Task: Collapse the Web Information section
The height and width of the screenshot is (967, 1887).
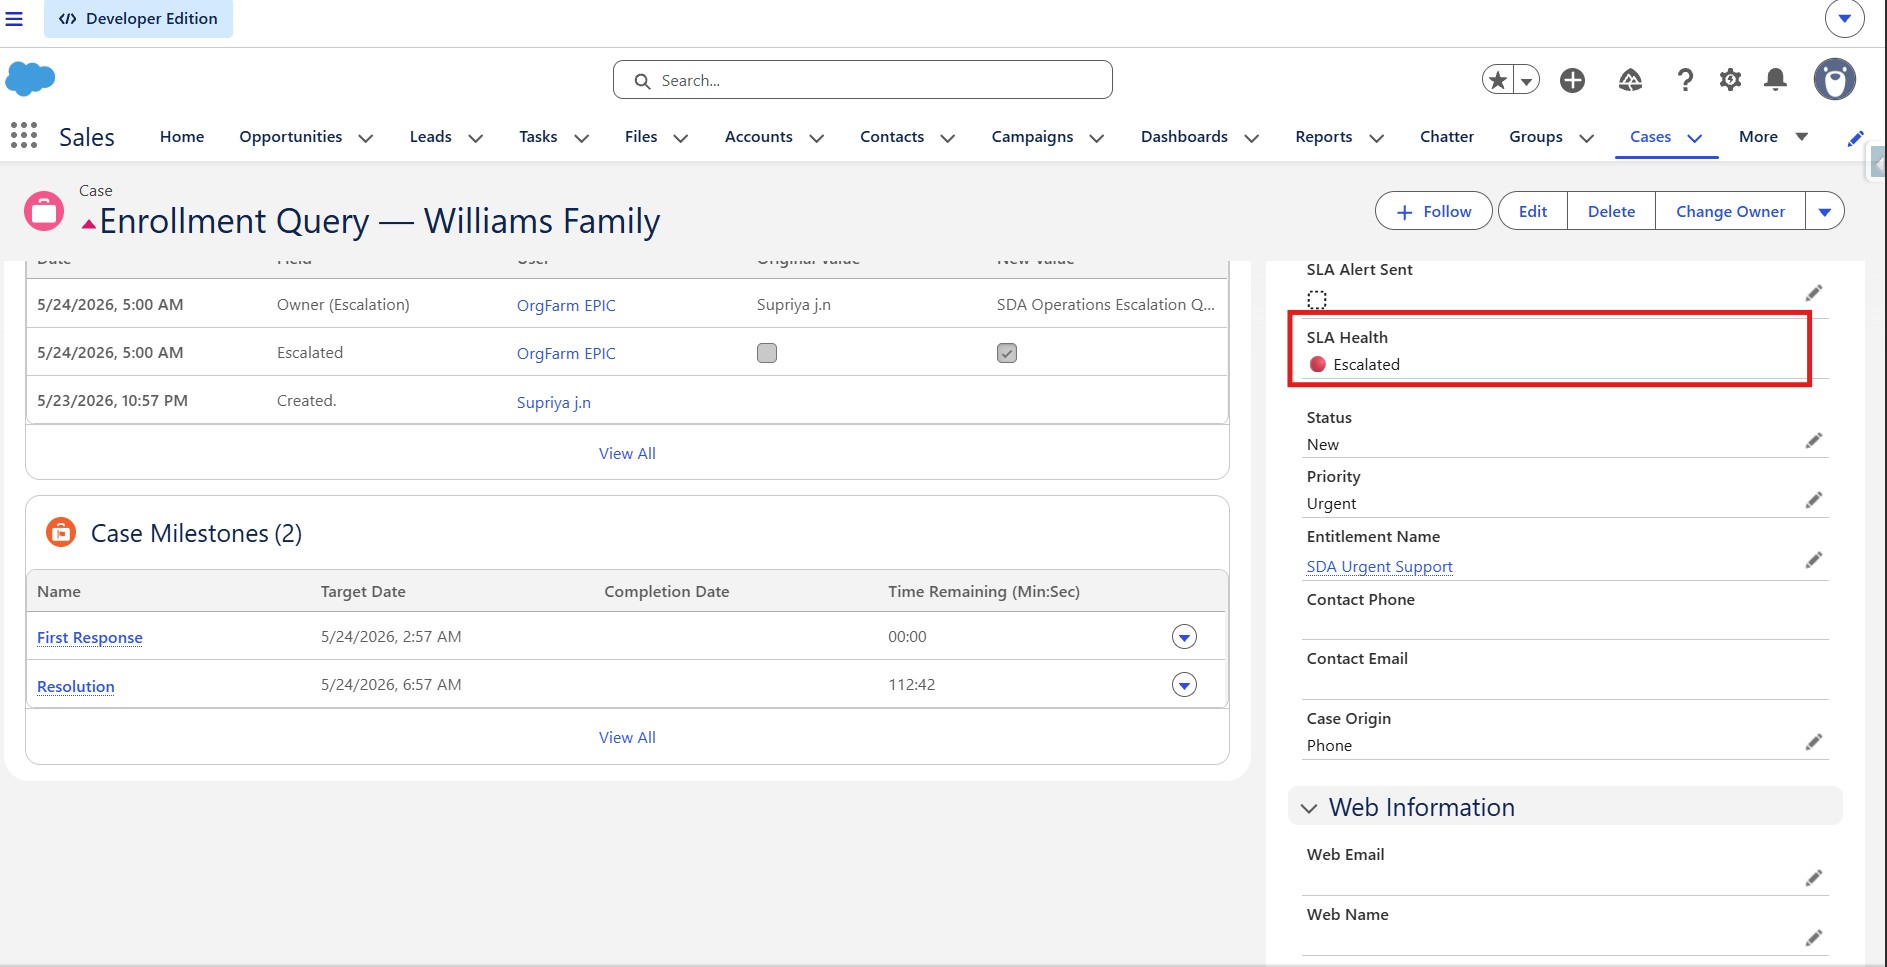Action: tap(1309, 808)
